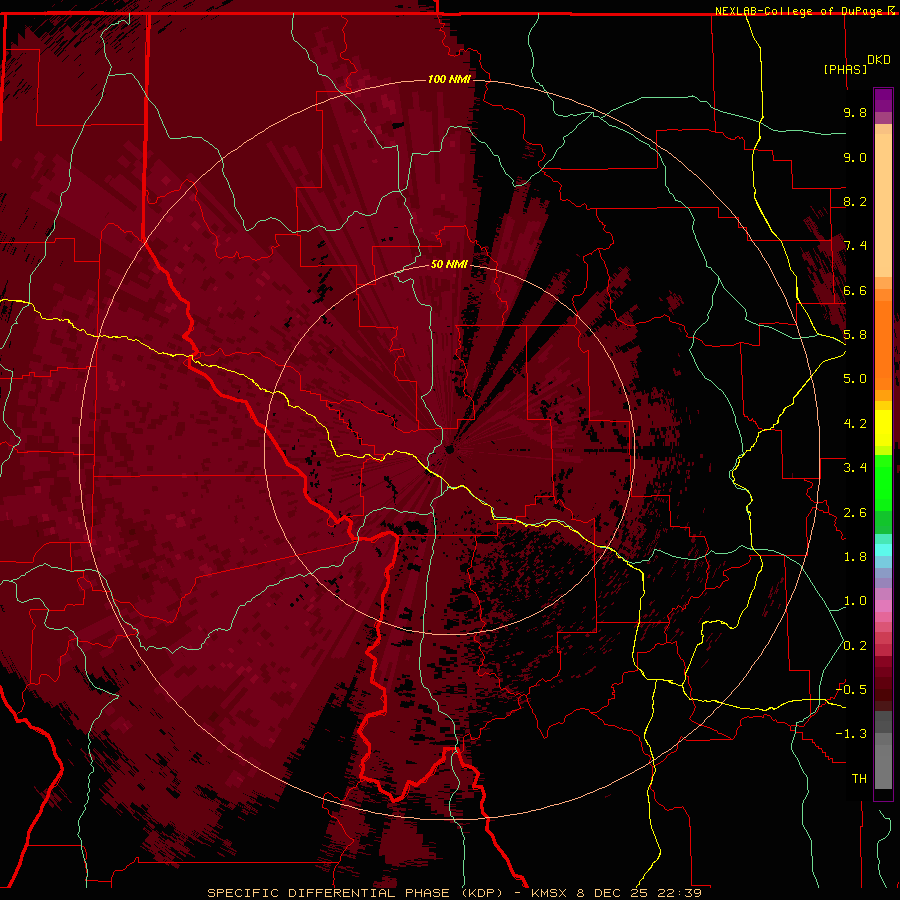The height and width of the screenshot is (900, 900).
Task: Click the 9.0 value on the color scale
Action: 855,157
